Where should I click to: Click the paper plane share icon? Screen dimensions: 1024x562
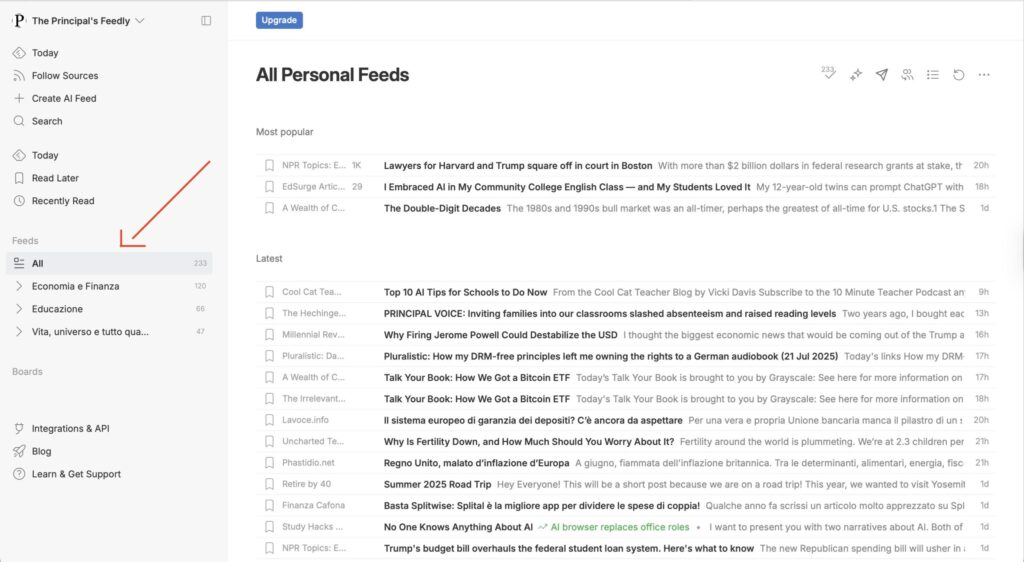point(882,75)
